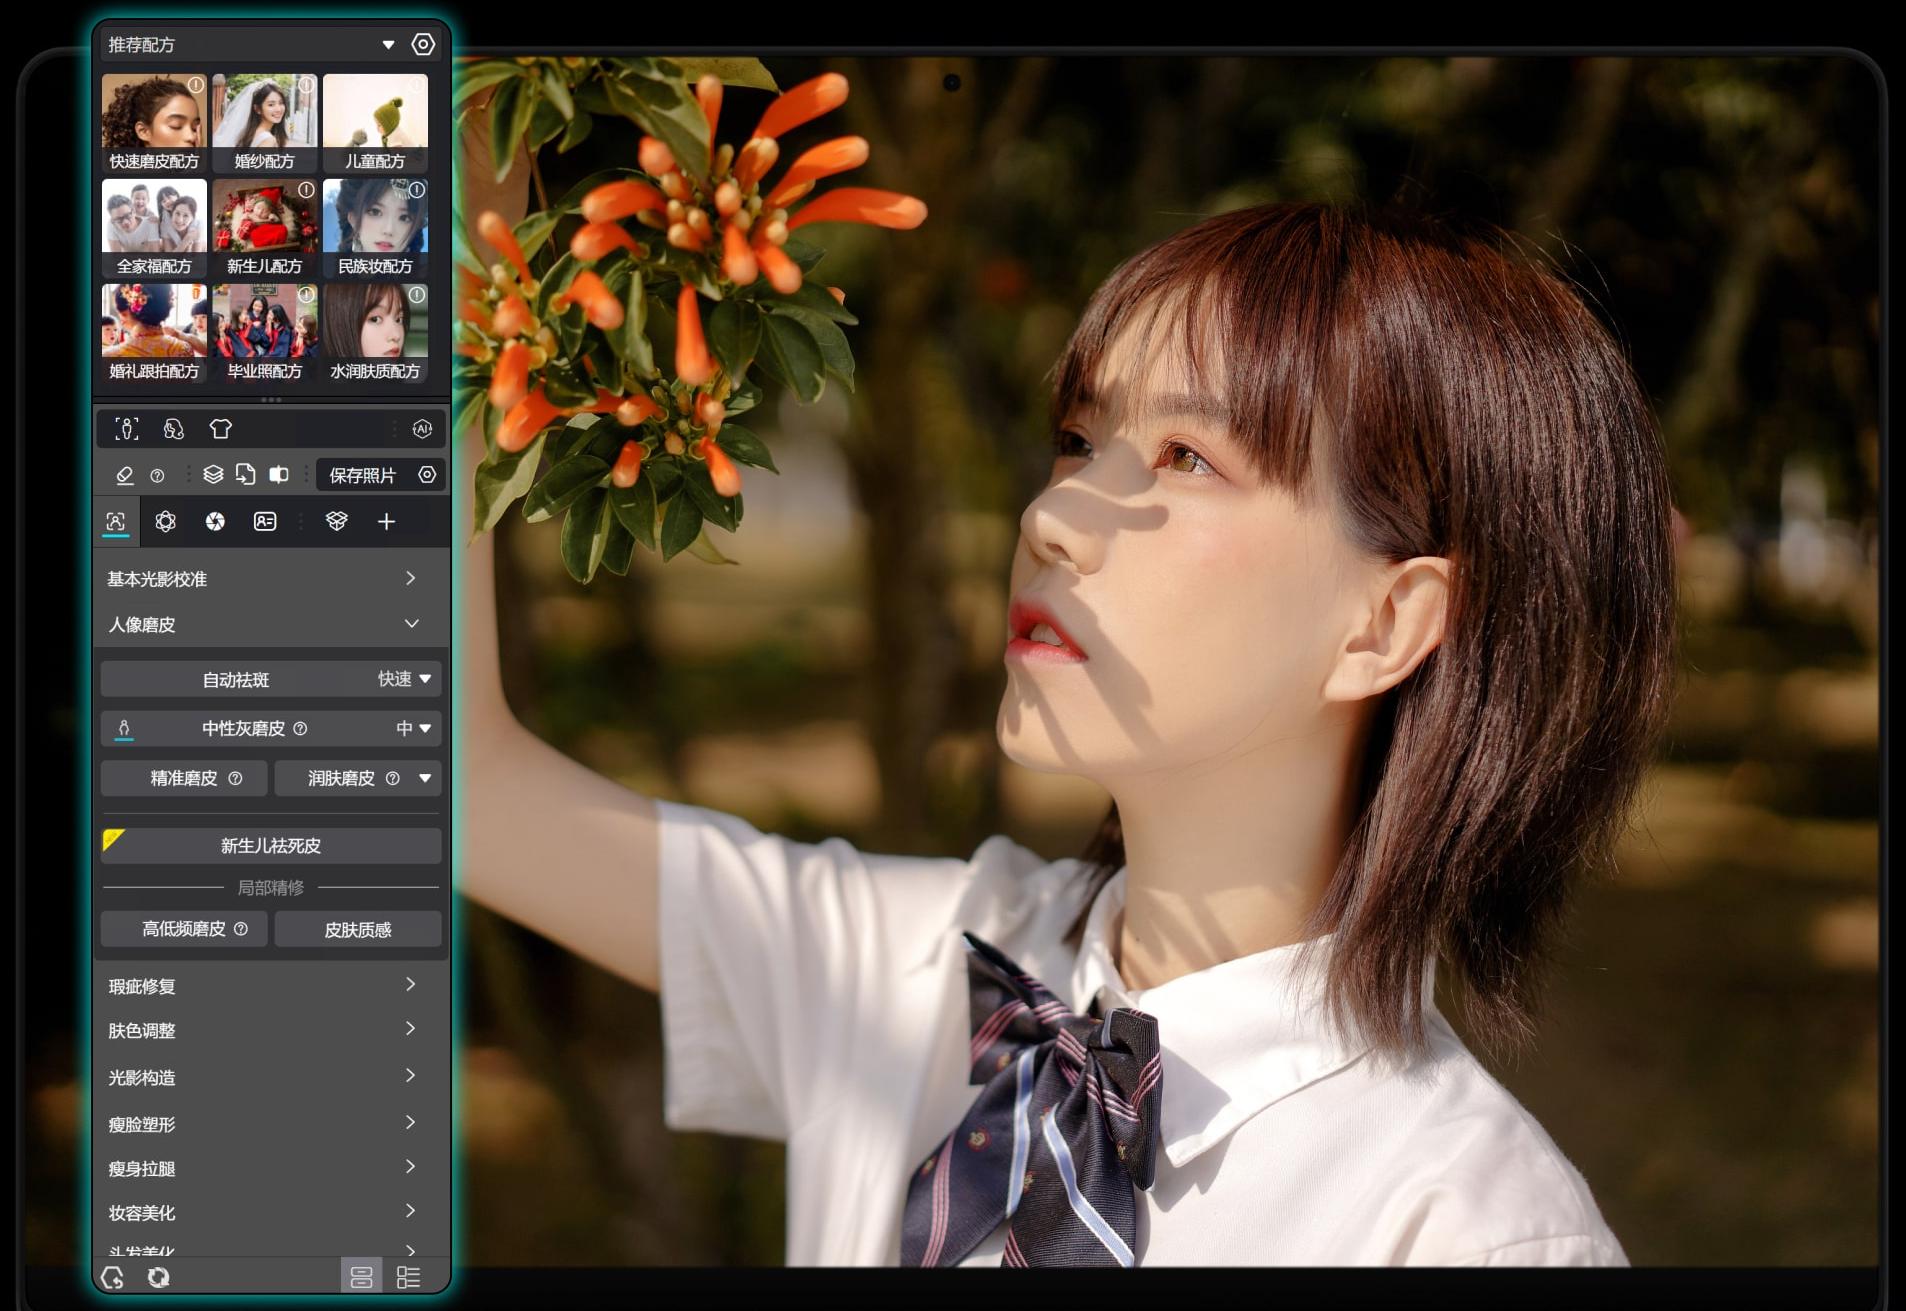Click the hexagon AI icon
Viewport: 1906px width, 1311px height.
coord(422,429)
